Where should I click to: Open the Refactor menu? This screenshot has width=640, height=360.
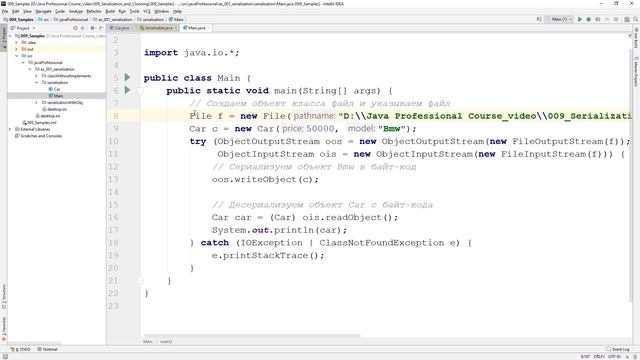coord(94,11)
